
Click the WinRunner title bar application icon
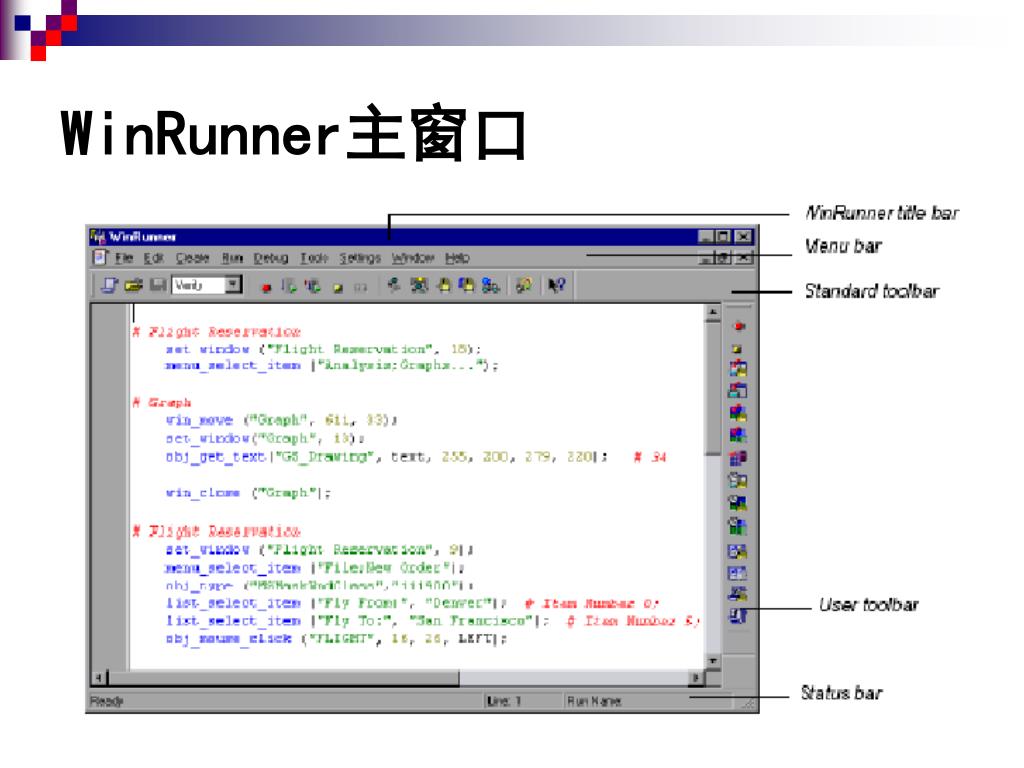point(98,236)
